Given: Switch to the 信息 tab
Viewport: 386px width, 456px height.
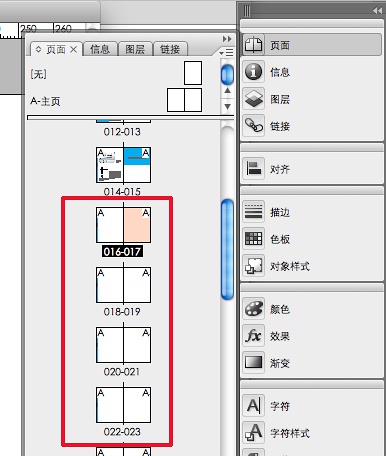Looking at the screenshot, I should click(100, 49).
